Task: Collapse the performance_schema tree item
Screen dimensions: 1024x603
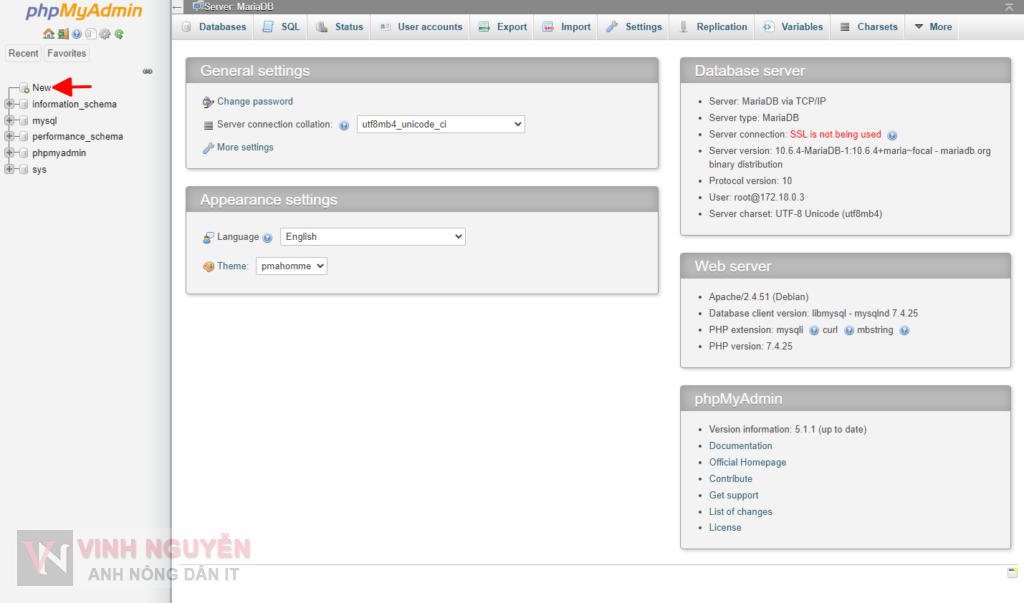Action: (8, 136)
